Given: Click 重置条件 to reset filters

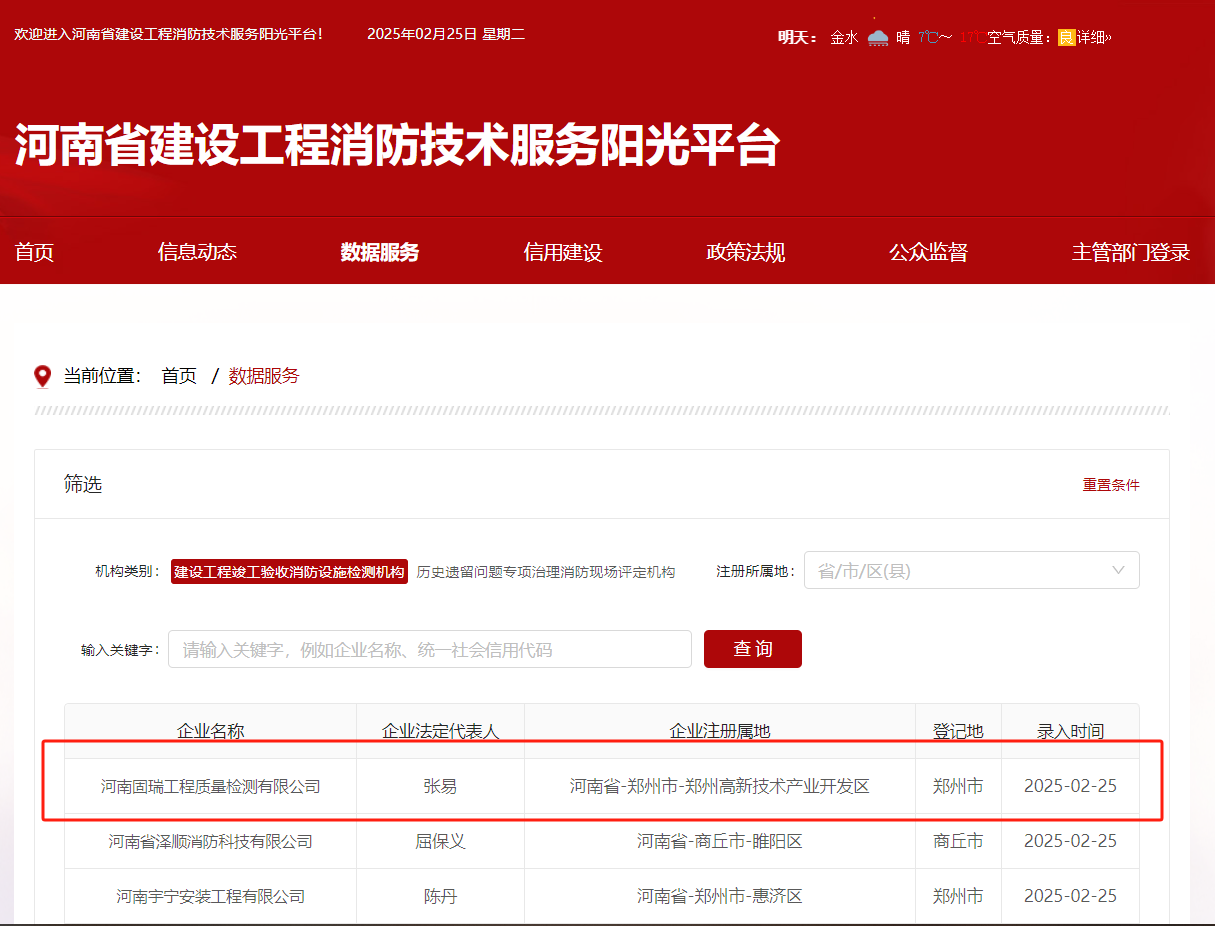Looking at the screenshot, I should point(1110,485).
